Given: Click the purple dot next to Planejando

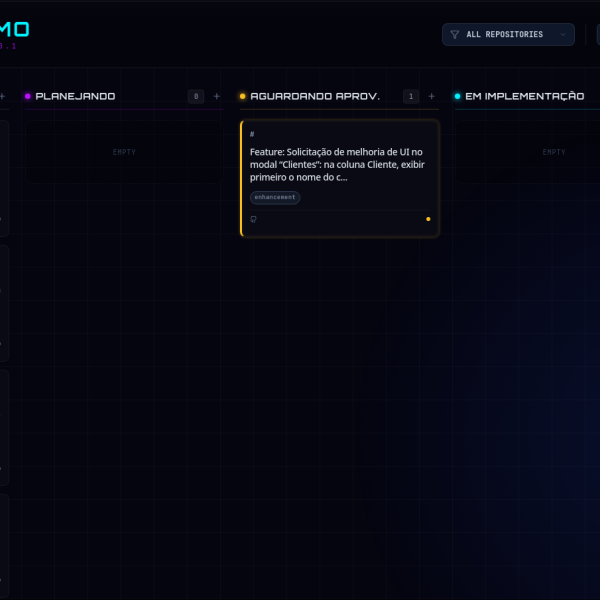Looking at the screenshot, I should (x=28, y=97).
